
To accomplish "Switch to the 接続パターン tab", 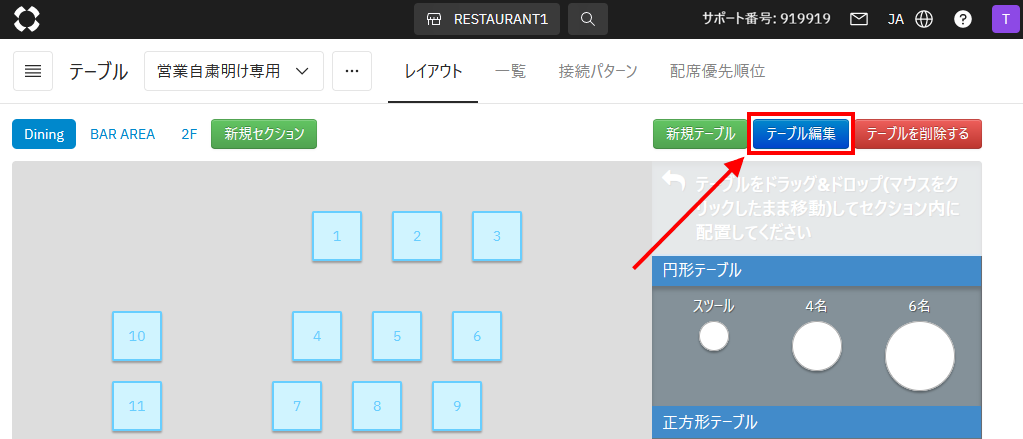I will click(598, 72).
